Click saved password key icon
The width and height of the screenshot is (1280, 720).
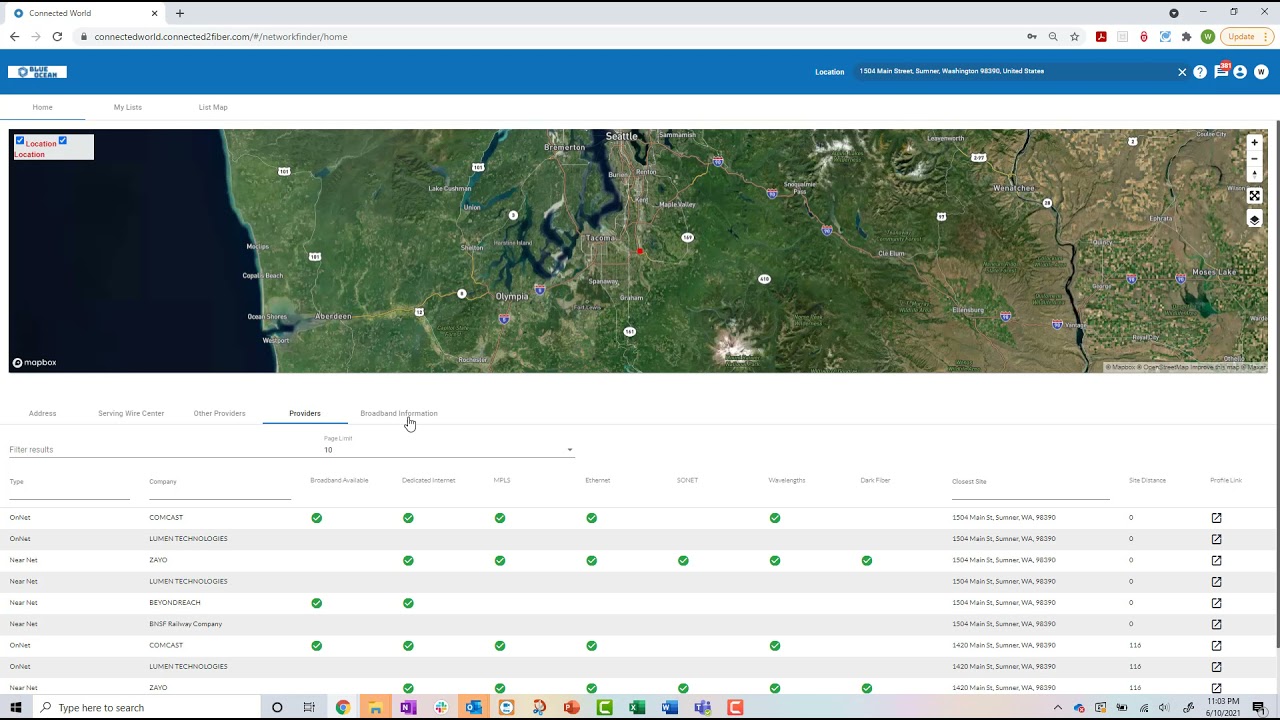pos(1031,37)
